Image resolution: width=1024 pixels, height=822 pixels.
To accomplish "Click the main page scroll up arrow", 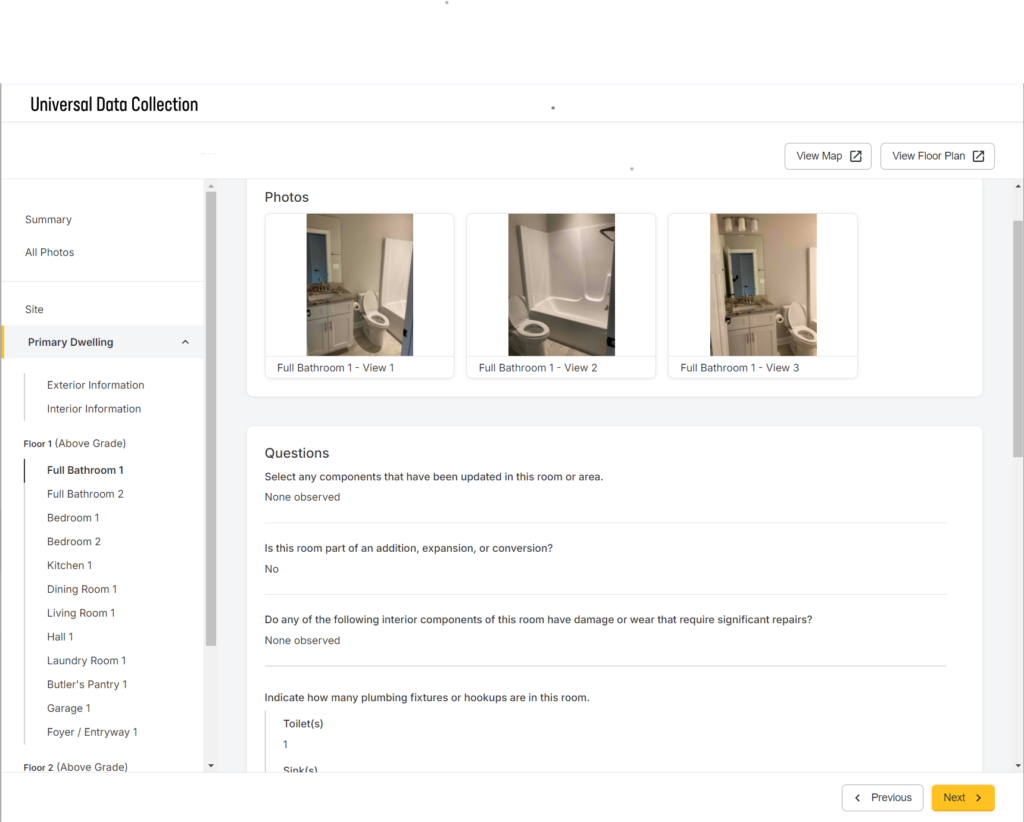I will coord(1018,187).
